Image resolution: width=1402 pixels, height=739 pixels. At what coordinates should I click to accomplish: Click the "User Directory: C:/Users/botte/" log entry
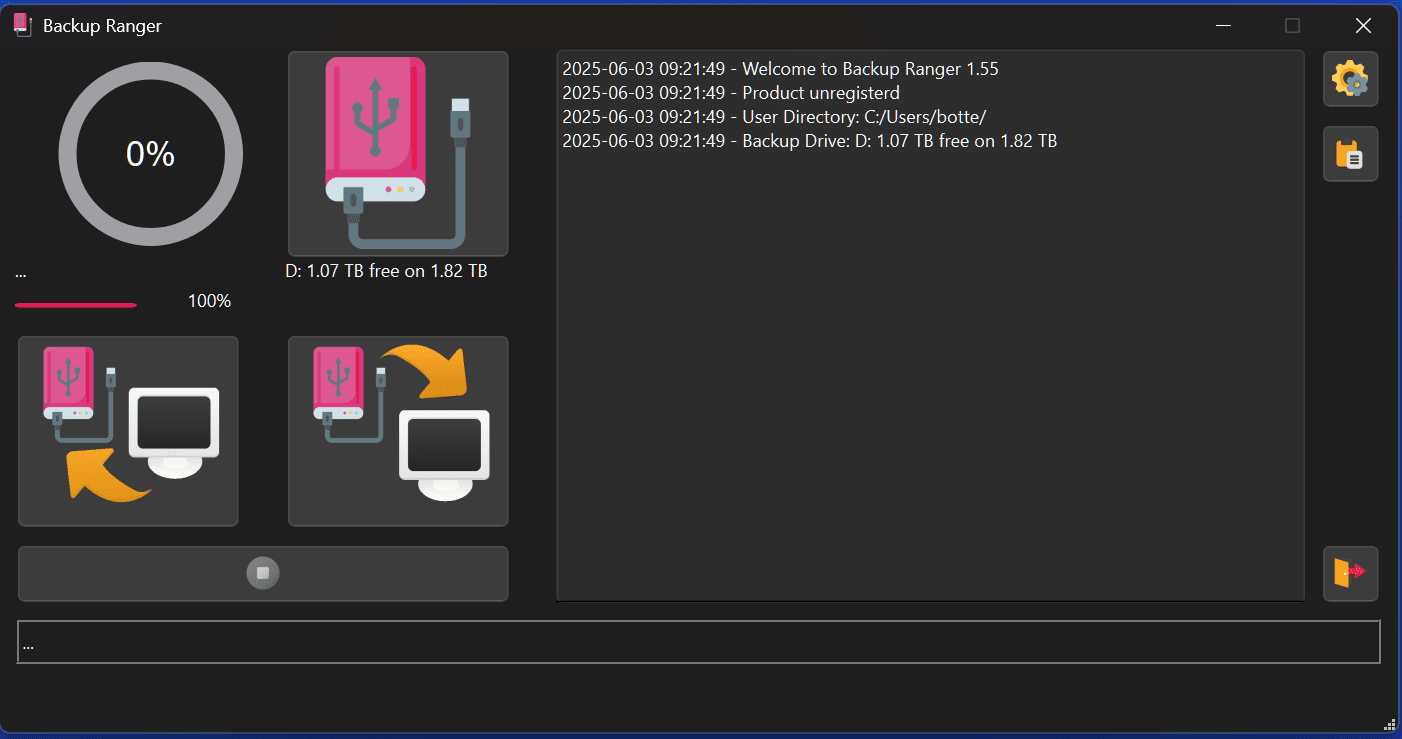coord(775,117)
